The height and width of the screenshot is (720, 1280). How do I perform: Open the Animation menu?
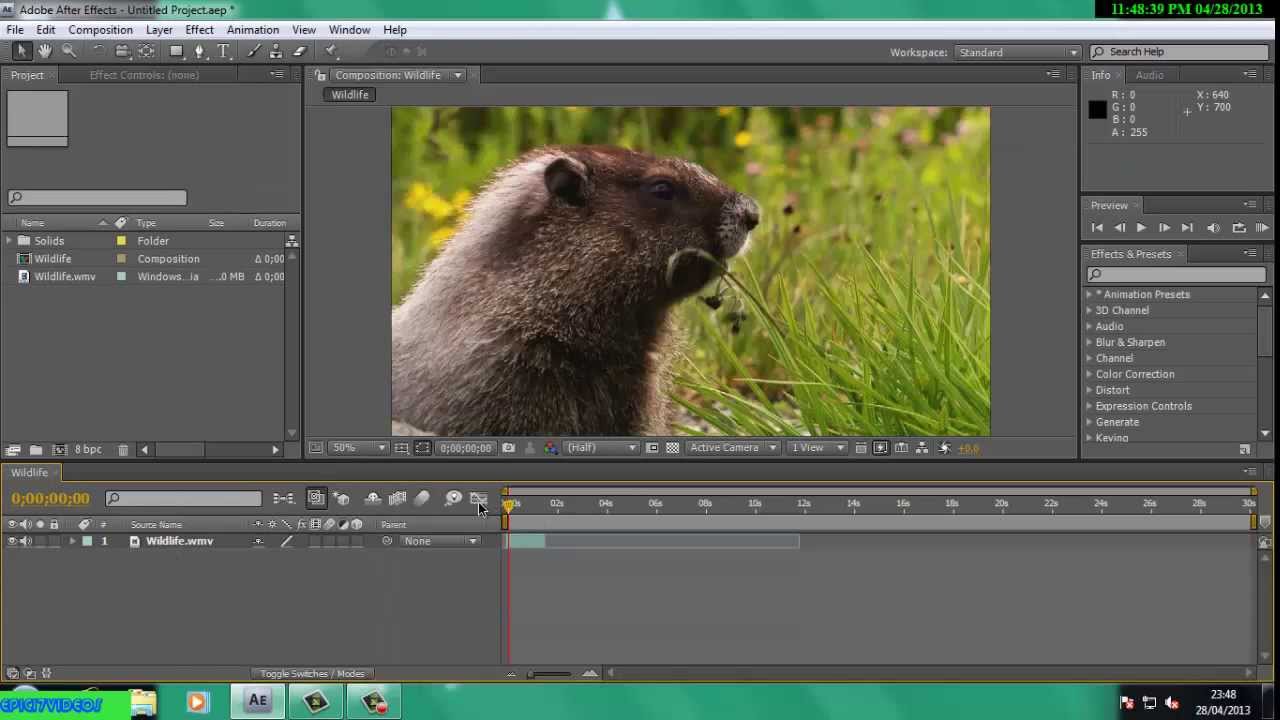pos(252,30)
